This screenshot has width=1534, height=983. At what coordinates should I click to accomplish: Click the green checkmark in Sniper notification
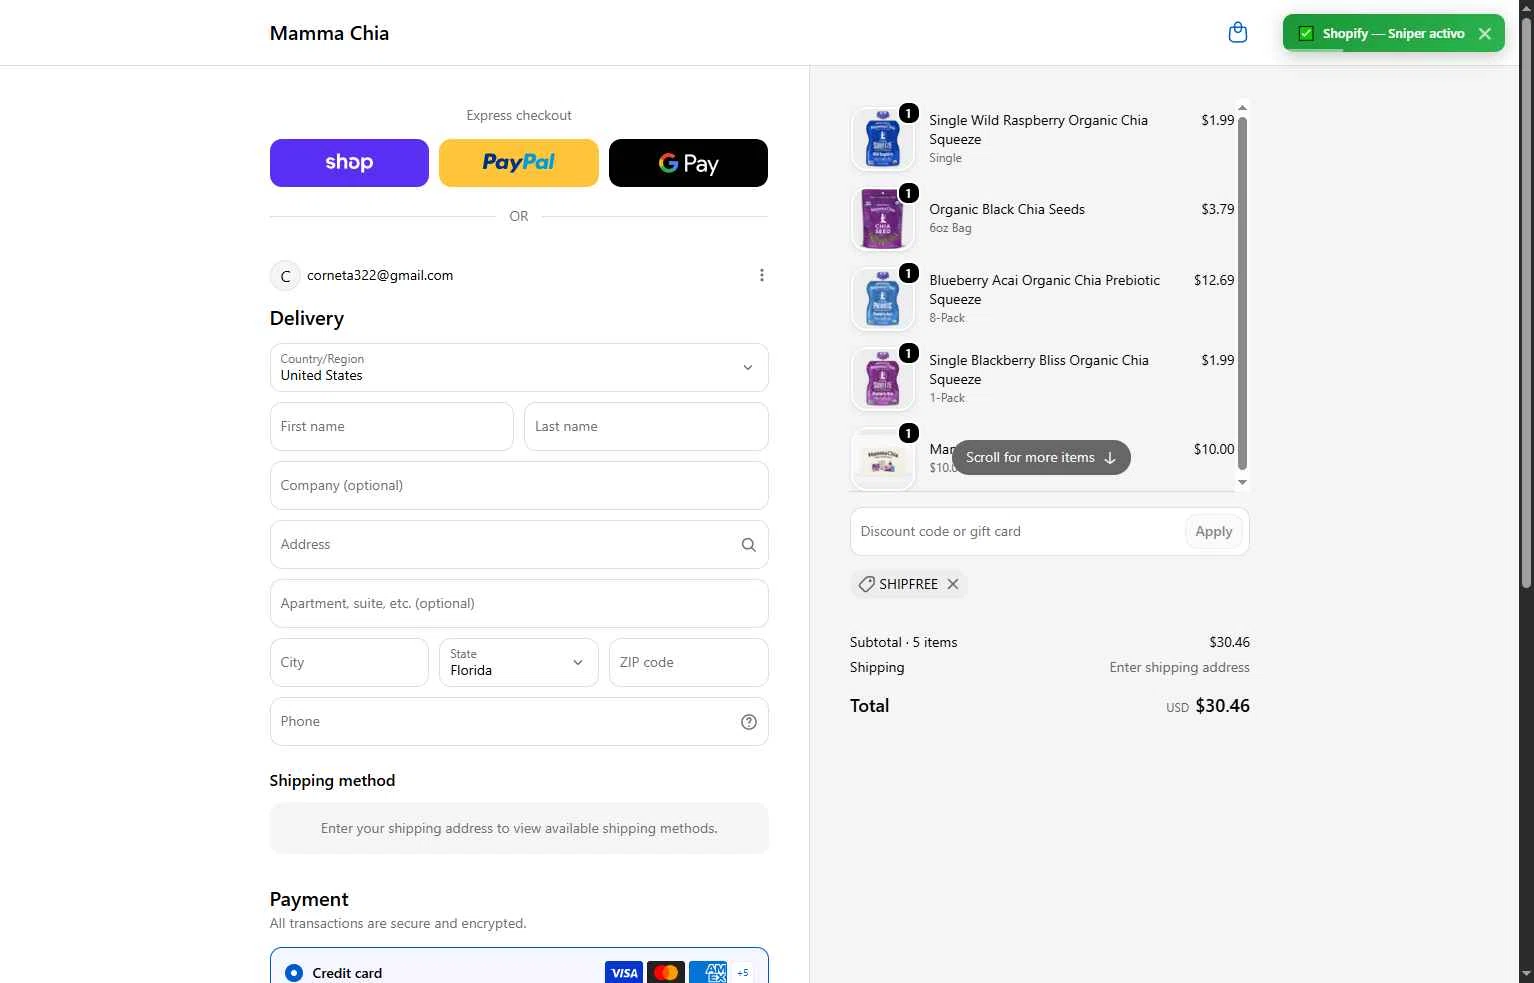tap(1305, 34)
